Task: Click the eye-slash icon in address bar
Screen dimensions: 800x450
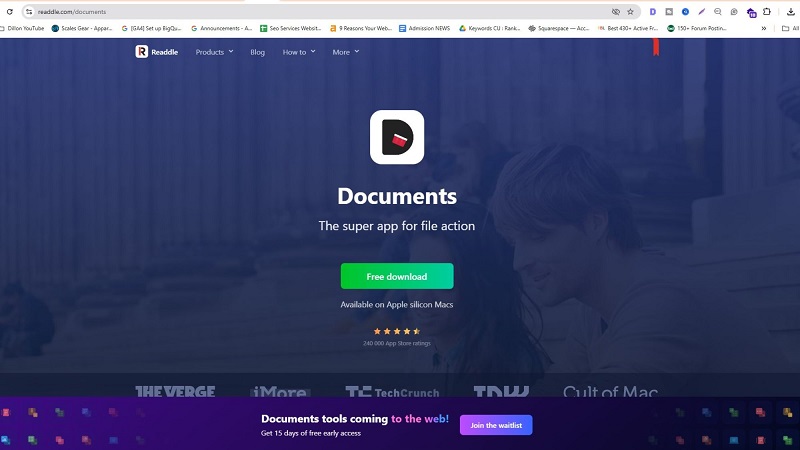Action: pos(615,12)
